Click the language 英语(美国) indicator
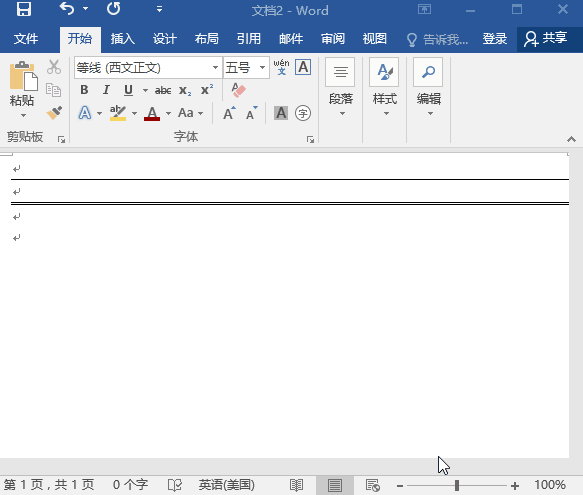This screenshot has height=495, width=583. 226,485
